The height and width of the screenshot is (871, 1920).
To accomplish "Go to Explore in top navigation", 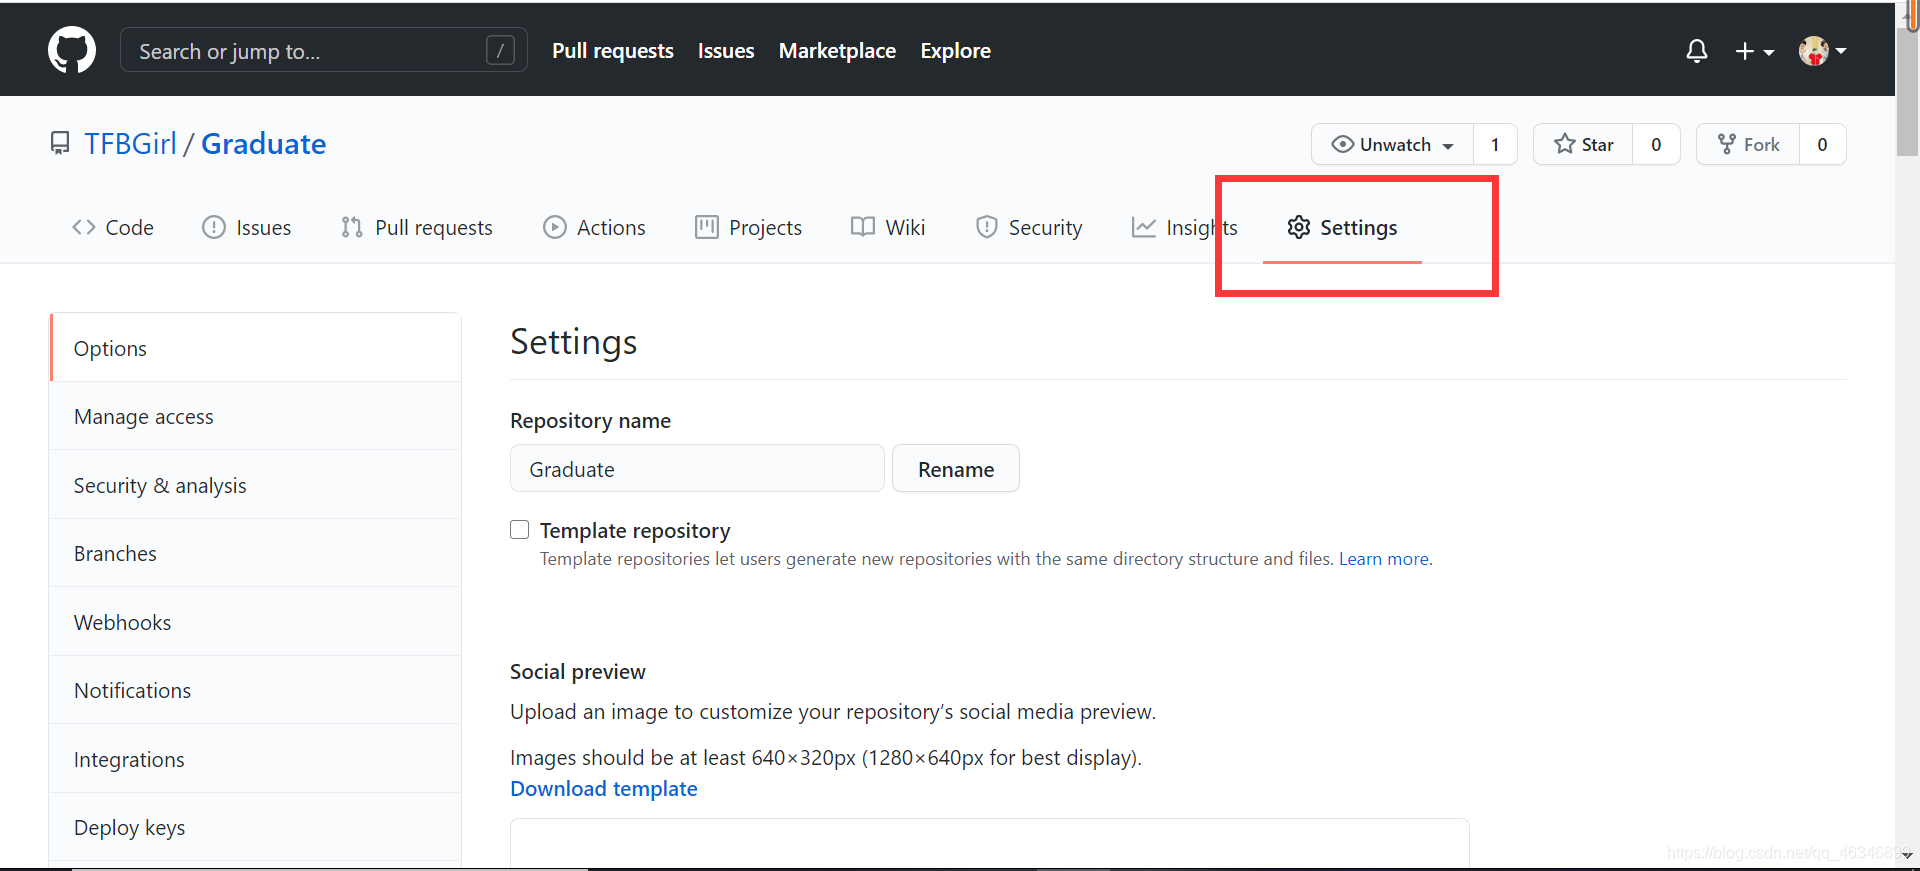I will pos(956,51).
